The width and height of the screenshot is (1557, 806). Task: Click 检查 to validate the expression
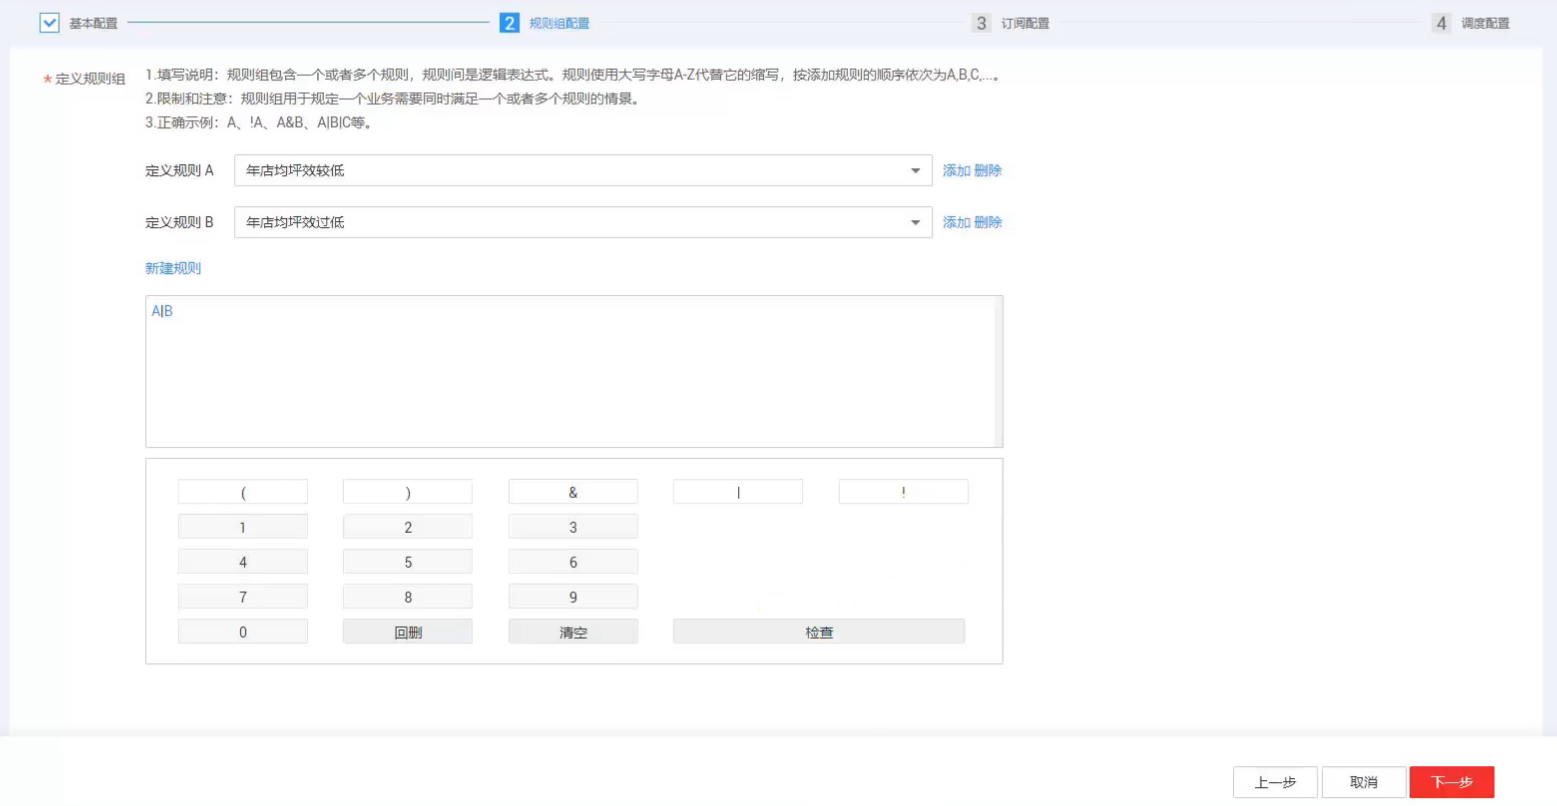click(x=818, y=632)
